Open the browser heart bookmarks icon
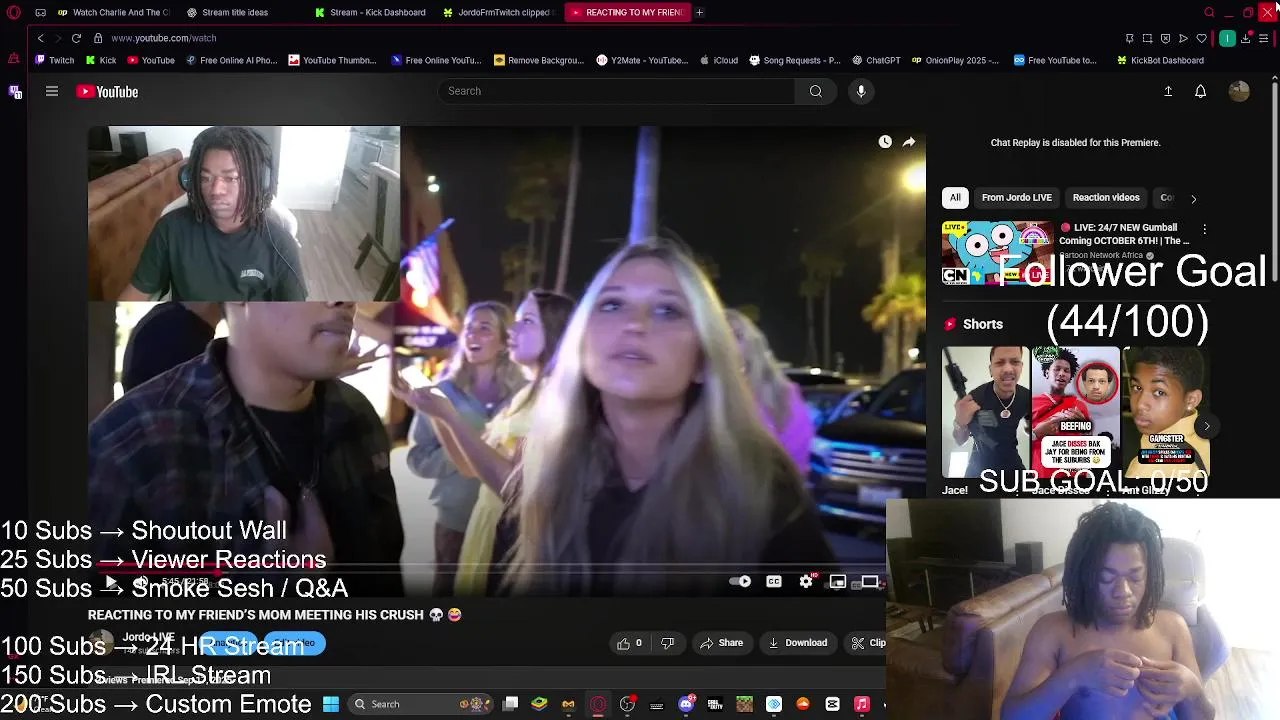This screenshot has width=1280, height=720. pyautogui.click(x=1201, y=38)
